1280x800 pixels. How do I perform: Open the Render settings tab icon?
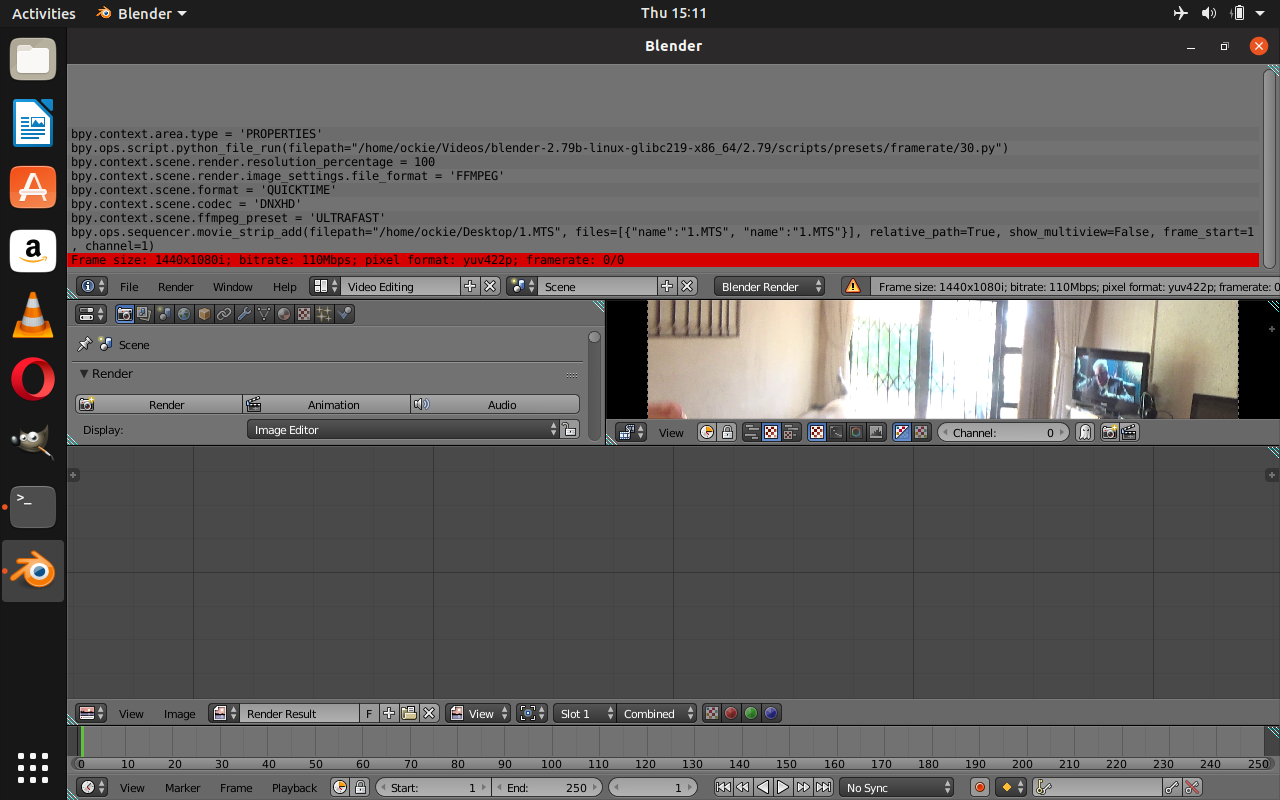(125, 314)
